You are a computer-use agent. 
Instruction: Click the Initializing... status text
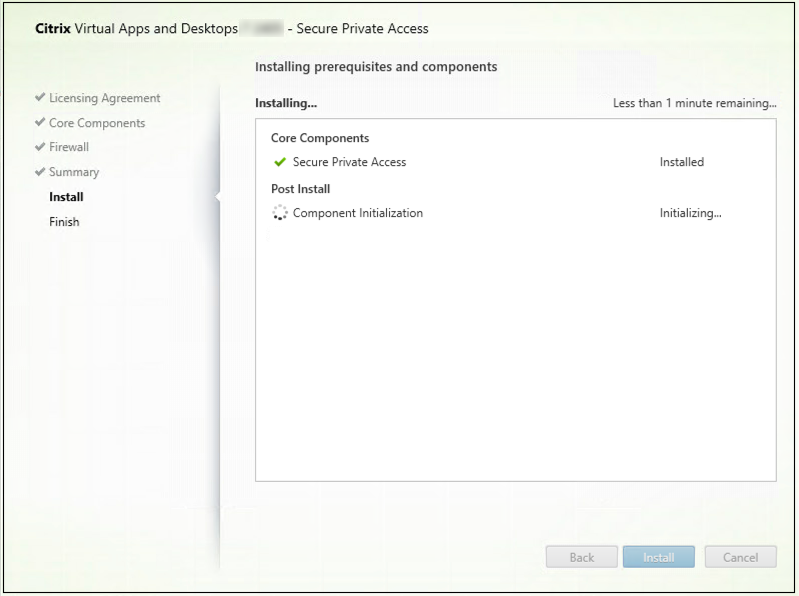(x=690, y=213)
